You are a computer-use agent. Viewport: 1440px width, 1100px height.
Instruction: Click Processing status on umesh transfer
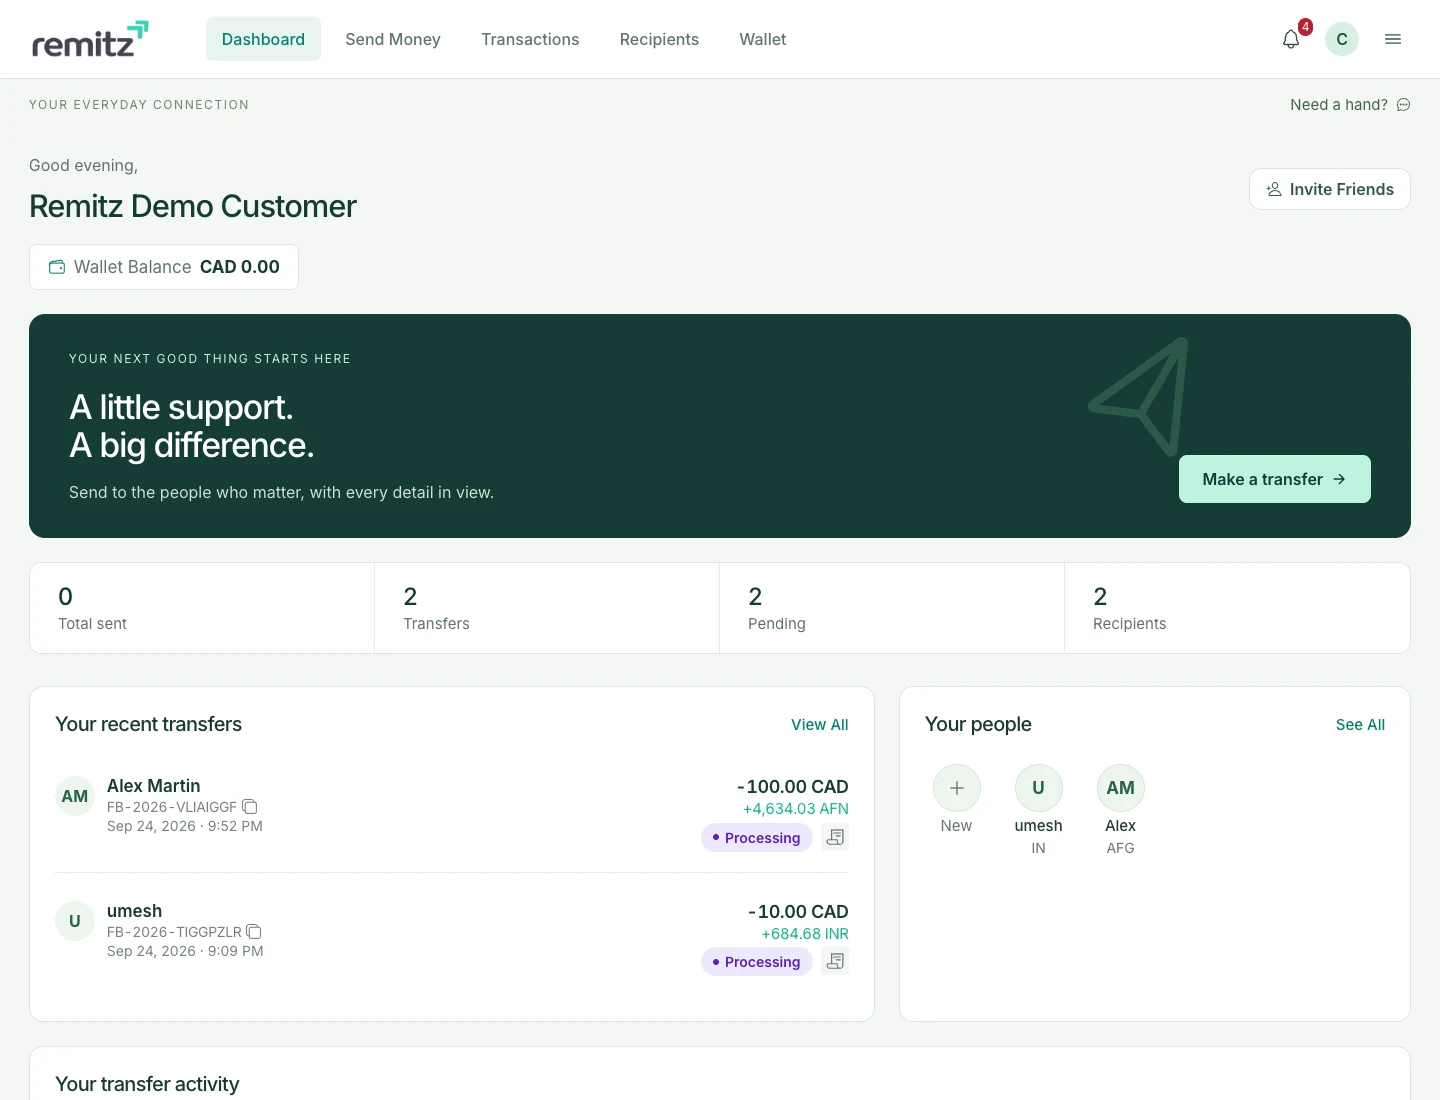tap(757, 961)
